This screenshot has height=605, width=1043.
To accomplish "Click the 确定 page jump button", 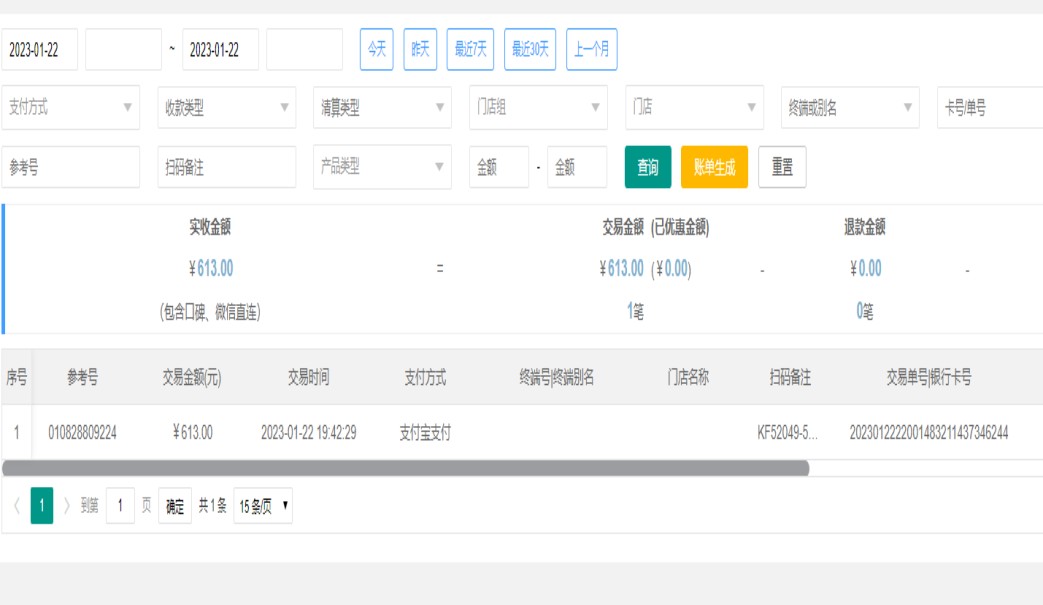I will pyautogui.click(x=175, y=507).
